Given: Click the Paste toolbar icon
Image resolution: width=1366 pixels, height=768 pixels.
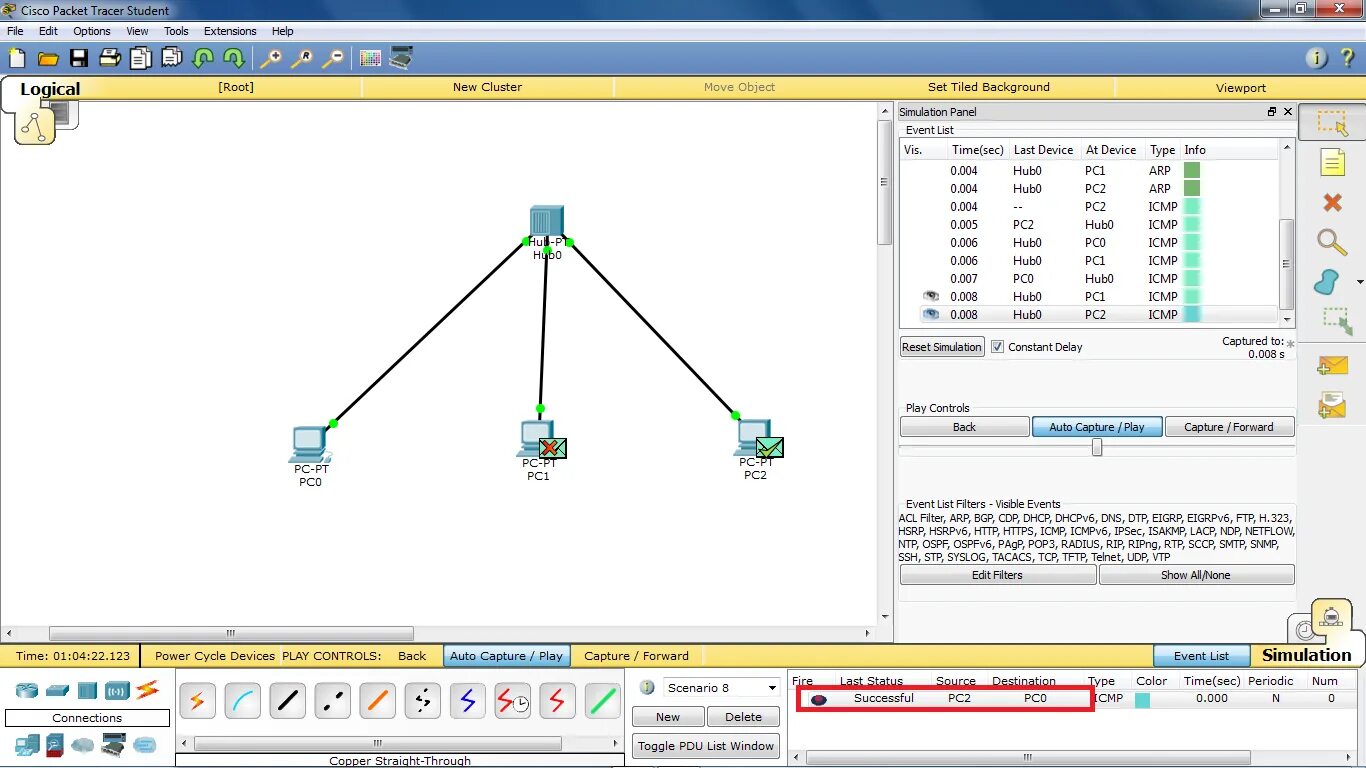Looking at the screenshot, I should (172, 58).
